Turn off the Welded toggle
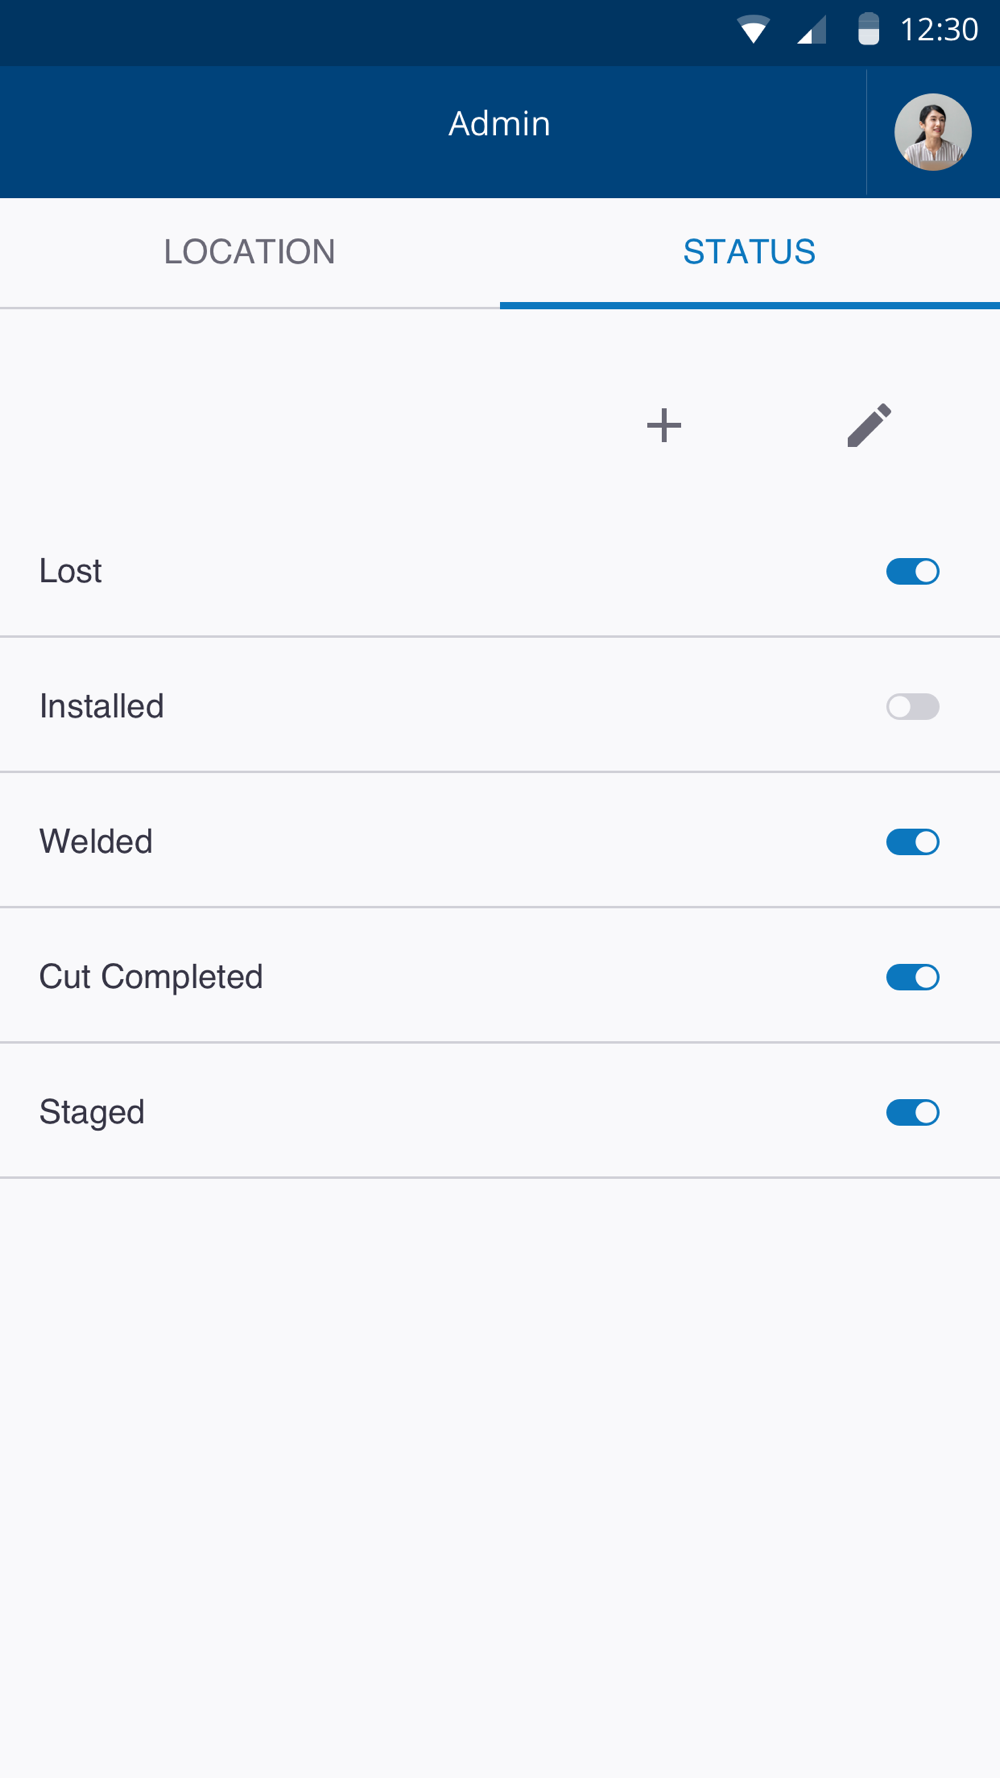Viewport: 1000px width, 1778px height. click(912, 842)
